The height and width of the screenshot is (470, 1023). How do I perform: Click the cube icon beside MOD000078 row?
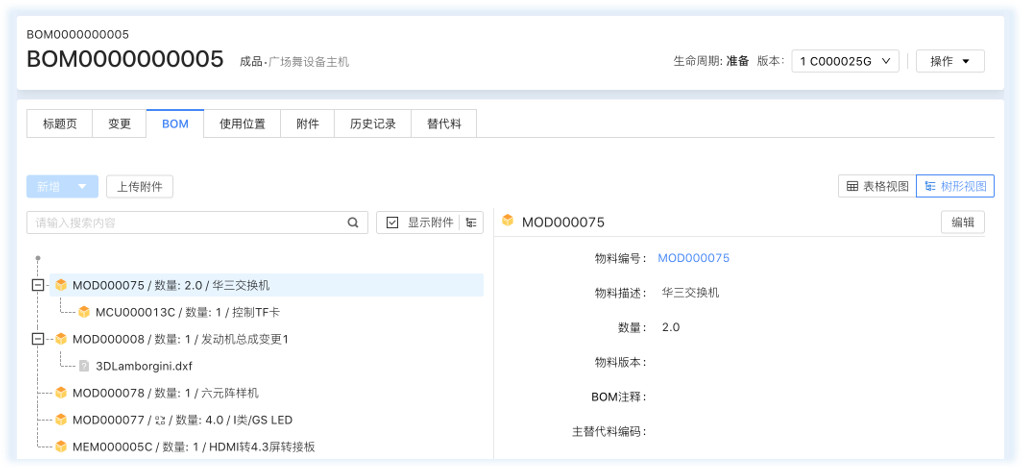(x=61, y=393)
